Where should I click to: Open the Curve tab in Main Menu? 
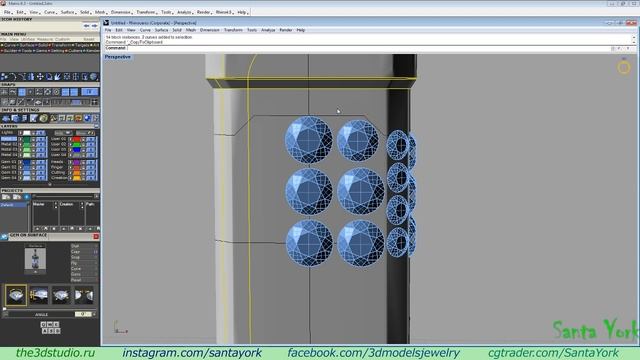pyautogui.click(x=9, y=45)
